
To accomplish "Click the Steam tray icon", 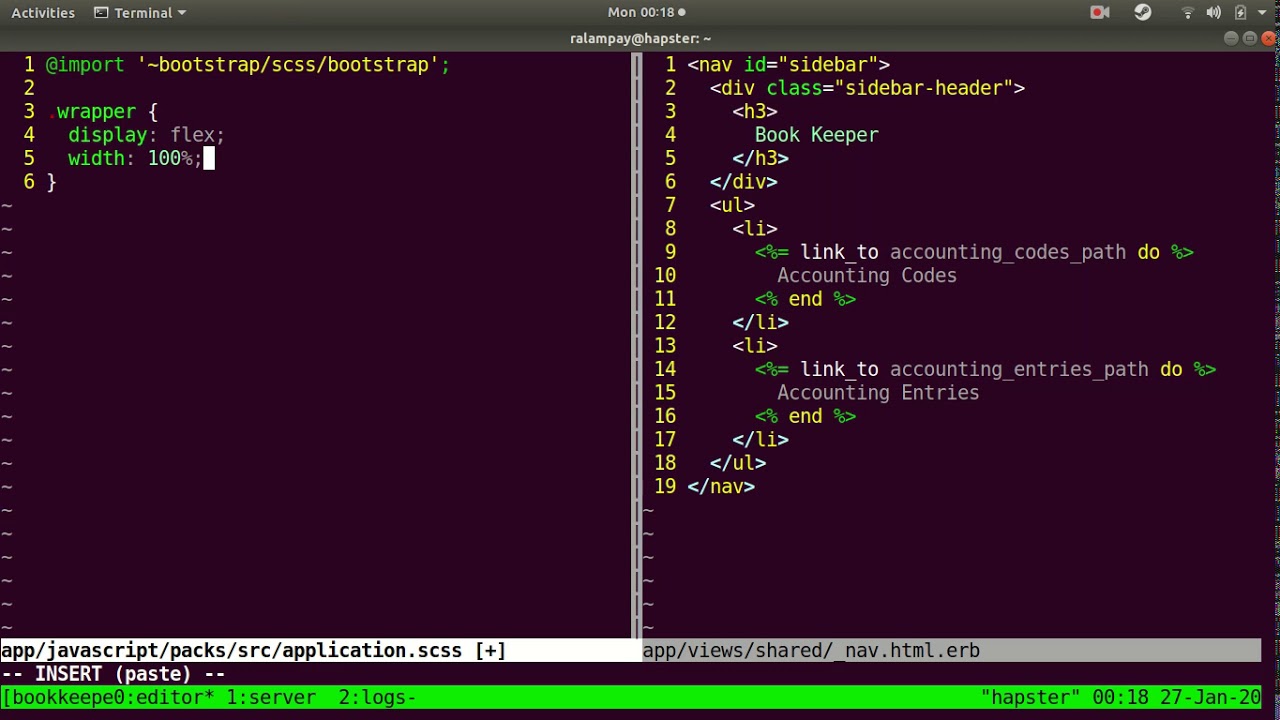I will pyautogui.click(x=1143, y=13).
